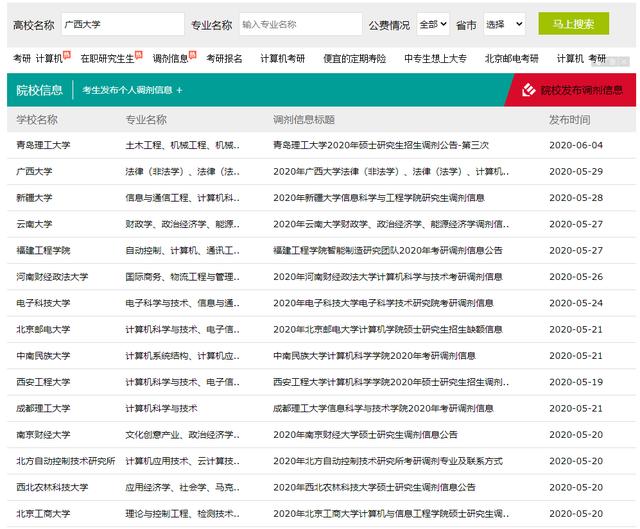Open 2020年北京邮电大学计算机学院硕士研究生招生缺额信息
The height and width of the screenshot is (529, 640).
tap(388, 329)
